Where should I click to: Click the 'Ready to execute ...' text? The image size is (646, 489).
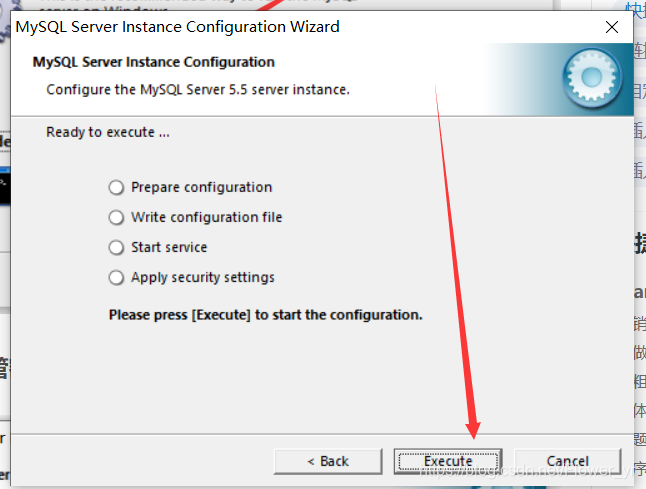pos(108,132)
